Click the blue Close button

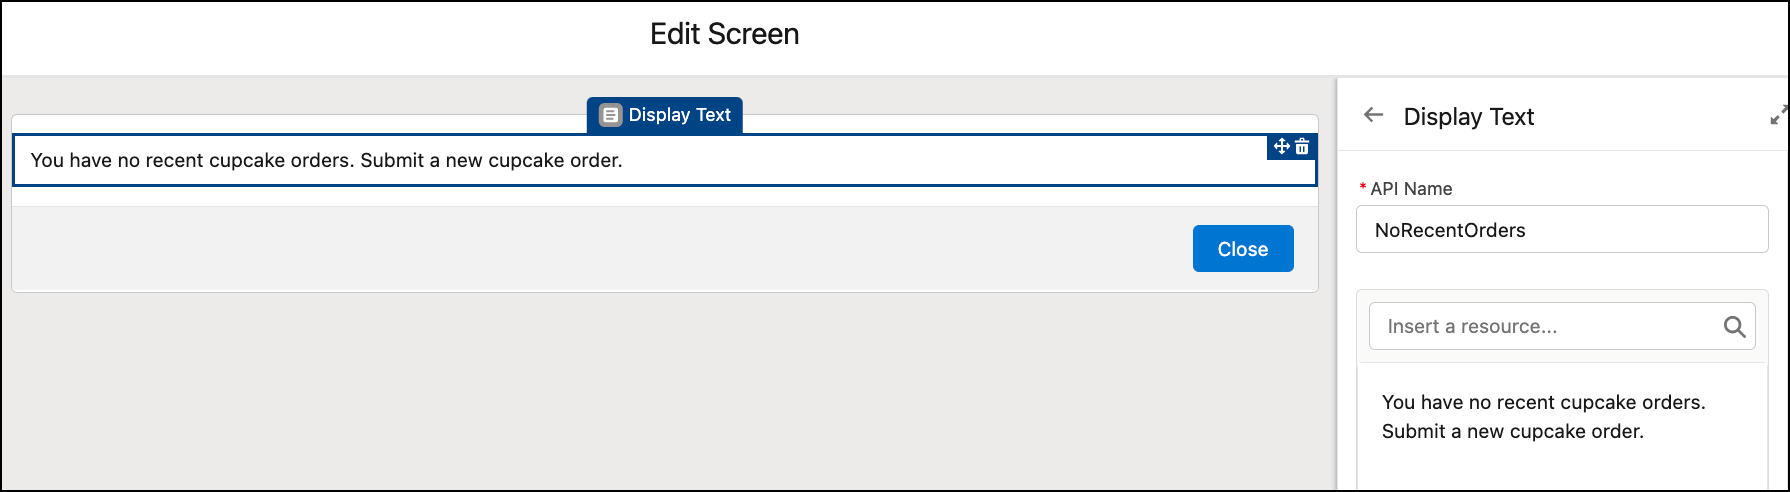point(1243,249)
